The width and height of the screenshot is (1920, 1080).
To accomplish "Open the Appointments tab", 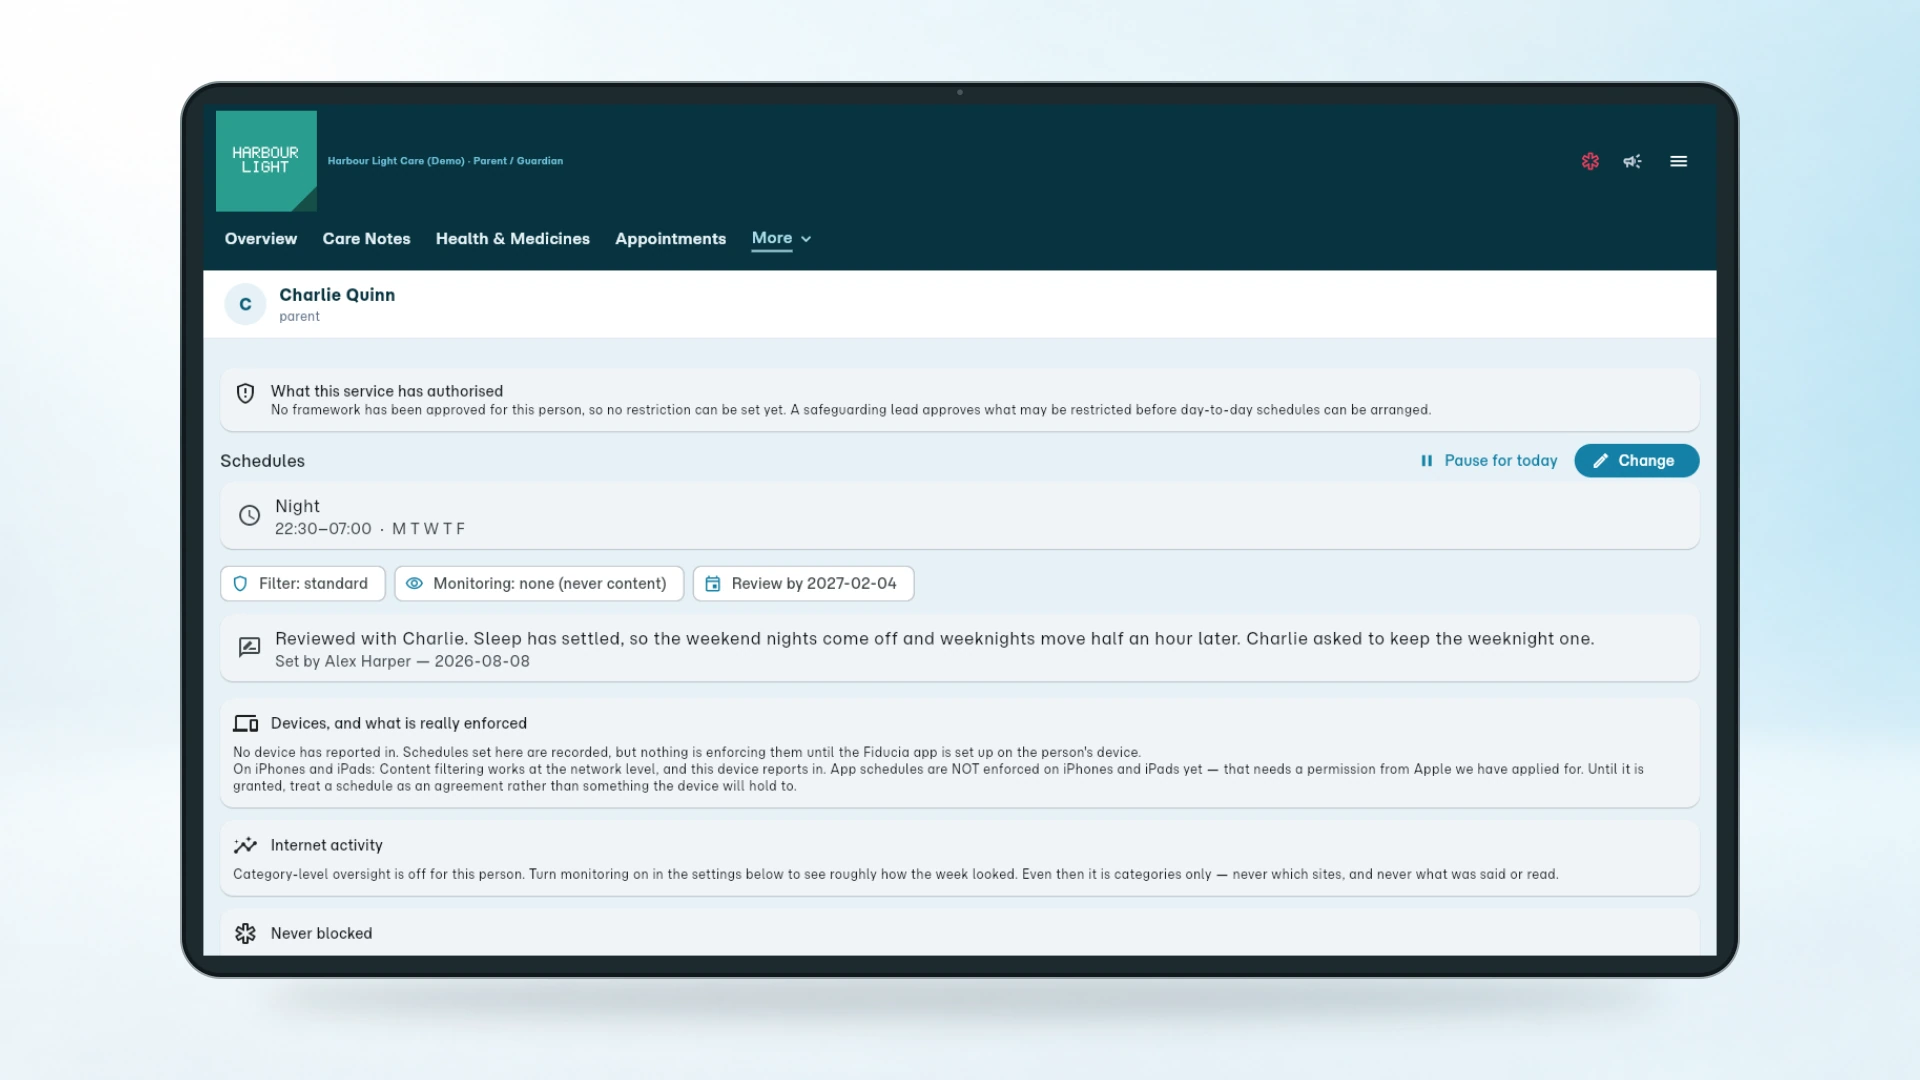I will (670, 239).
